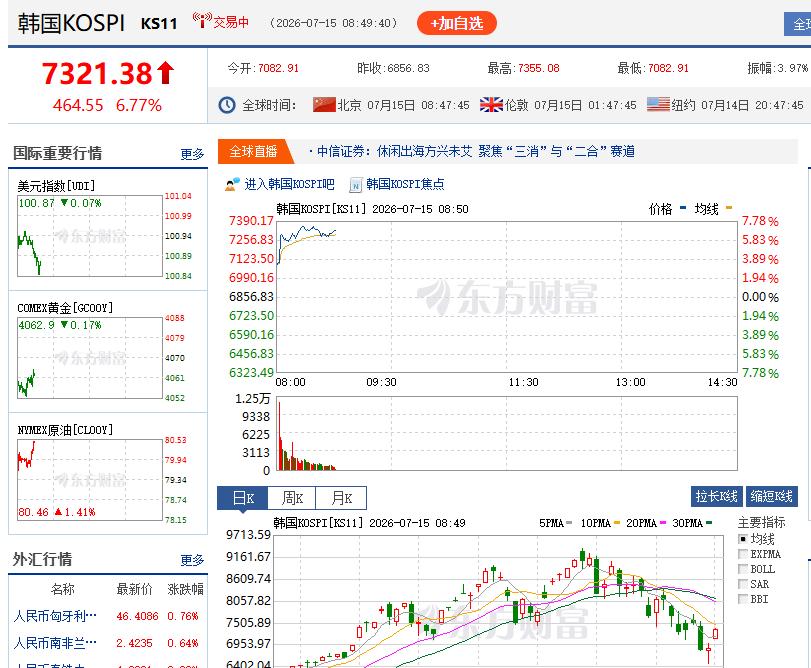
Task: Click the 缩短K线 button
Action: pyautogui.click(x=772, y=496)
